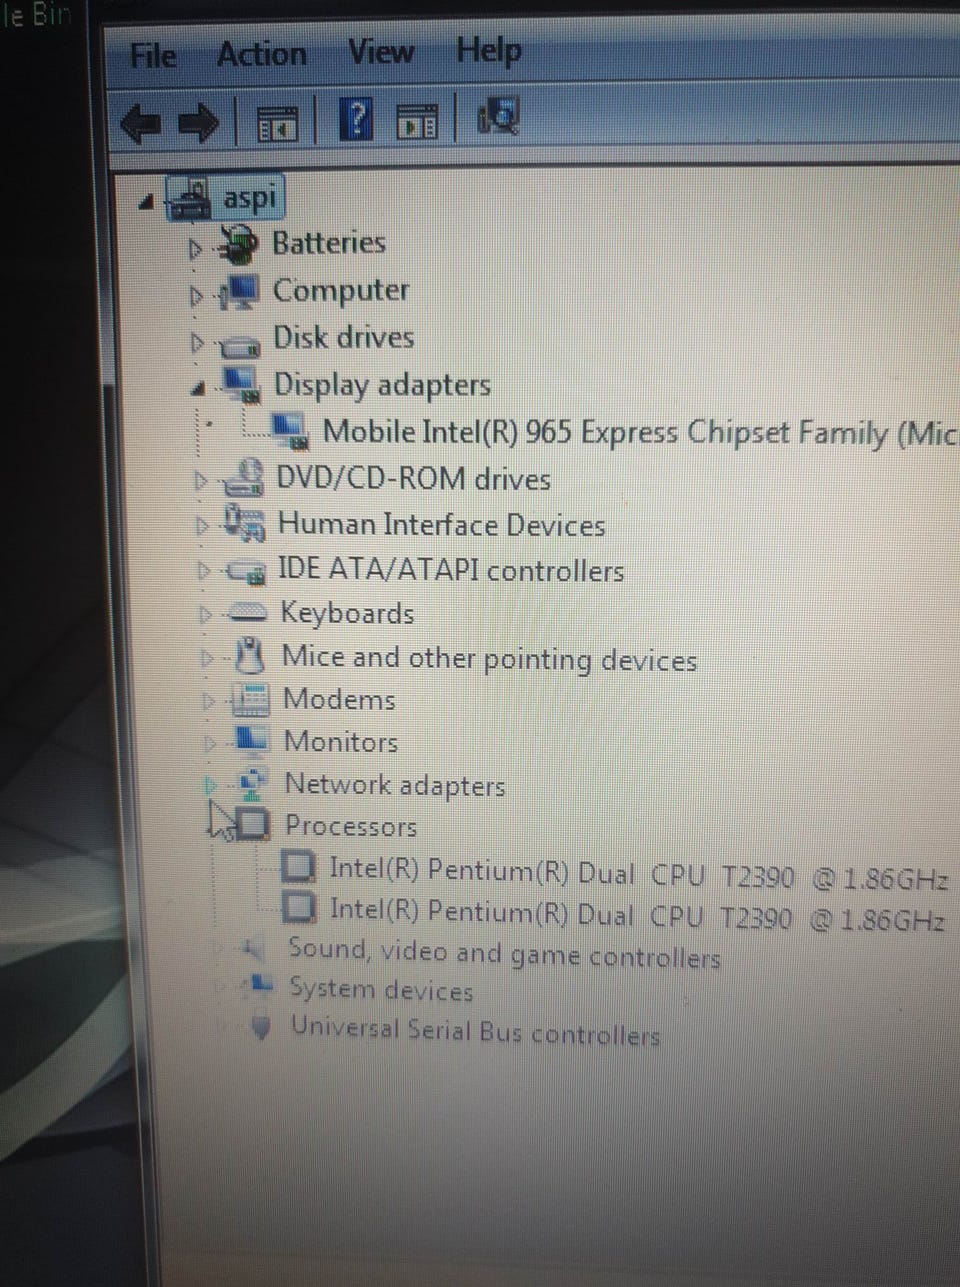Viewport: 960px width, 1287px height.
Task: Click the Monitors icon
Action: (x=251, y=740)
